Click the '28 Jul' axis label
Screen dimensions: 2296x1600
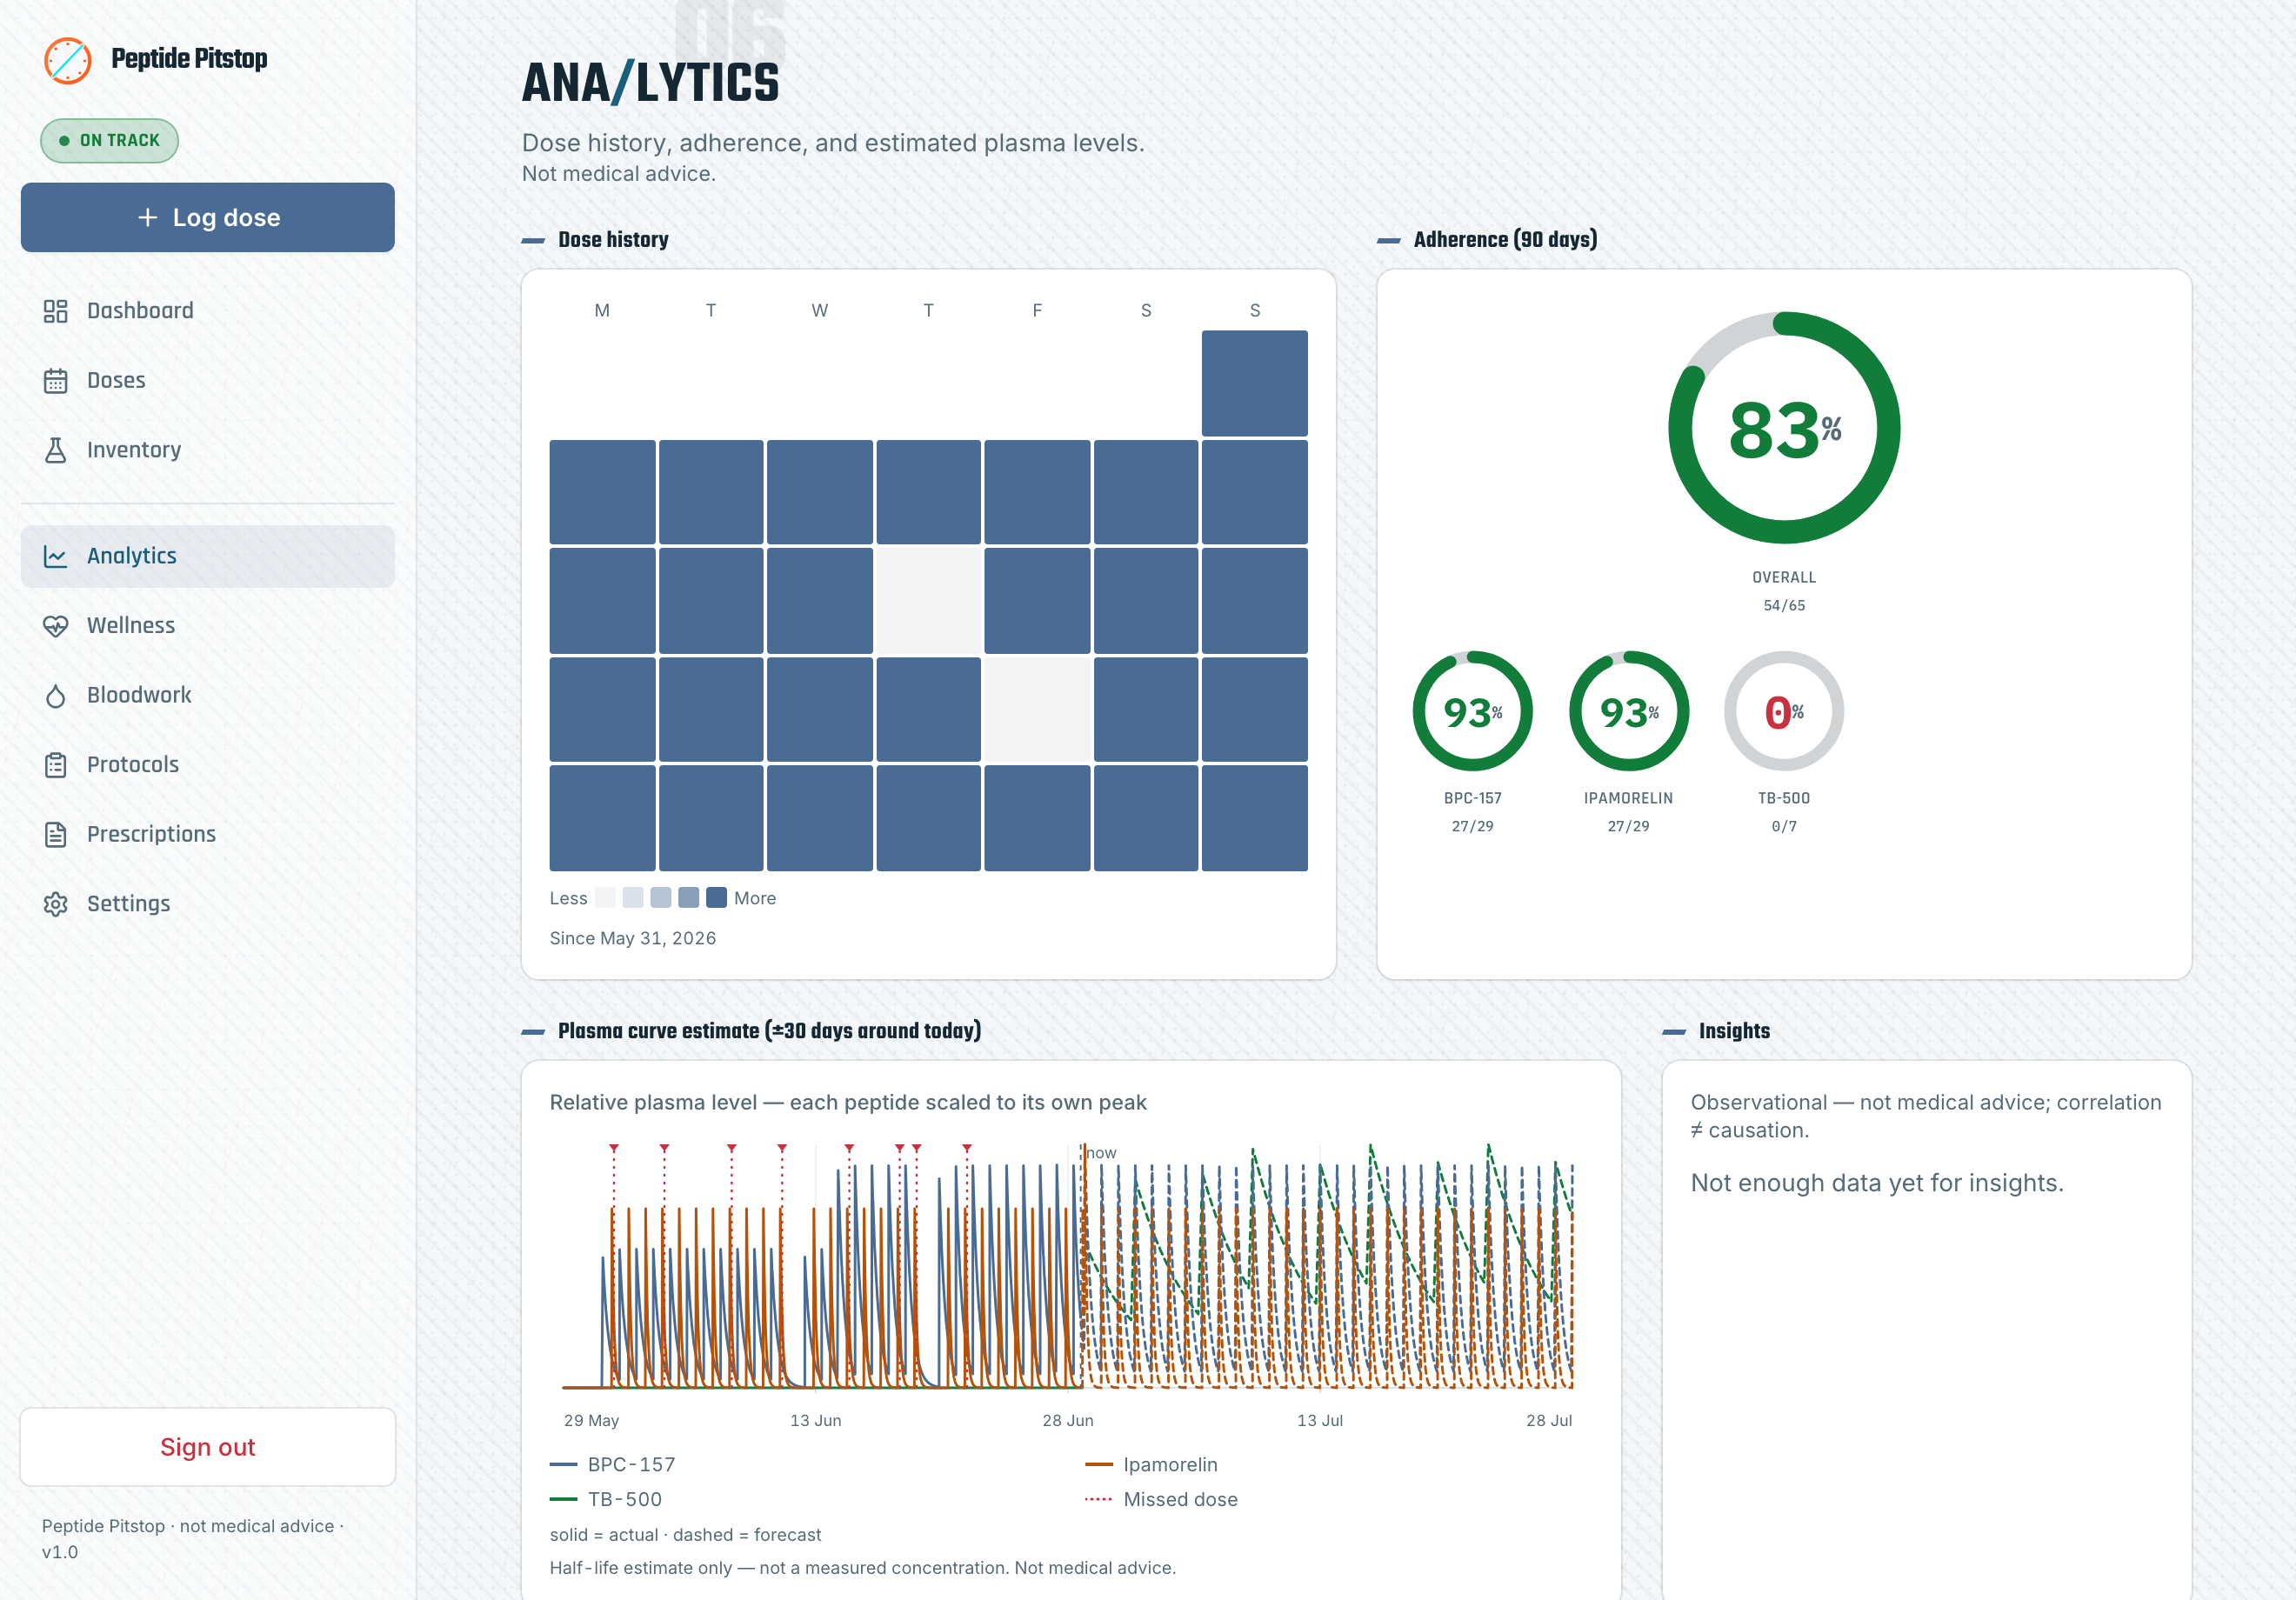click(1549, 1421)
